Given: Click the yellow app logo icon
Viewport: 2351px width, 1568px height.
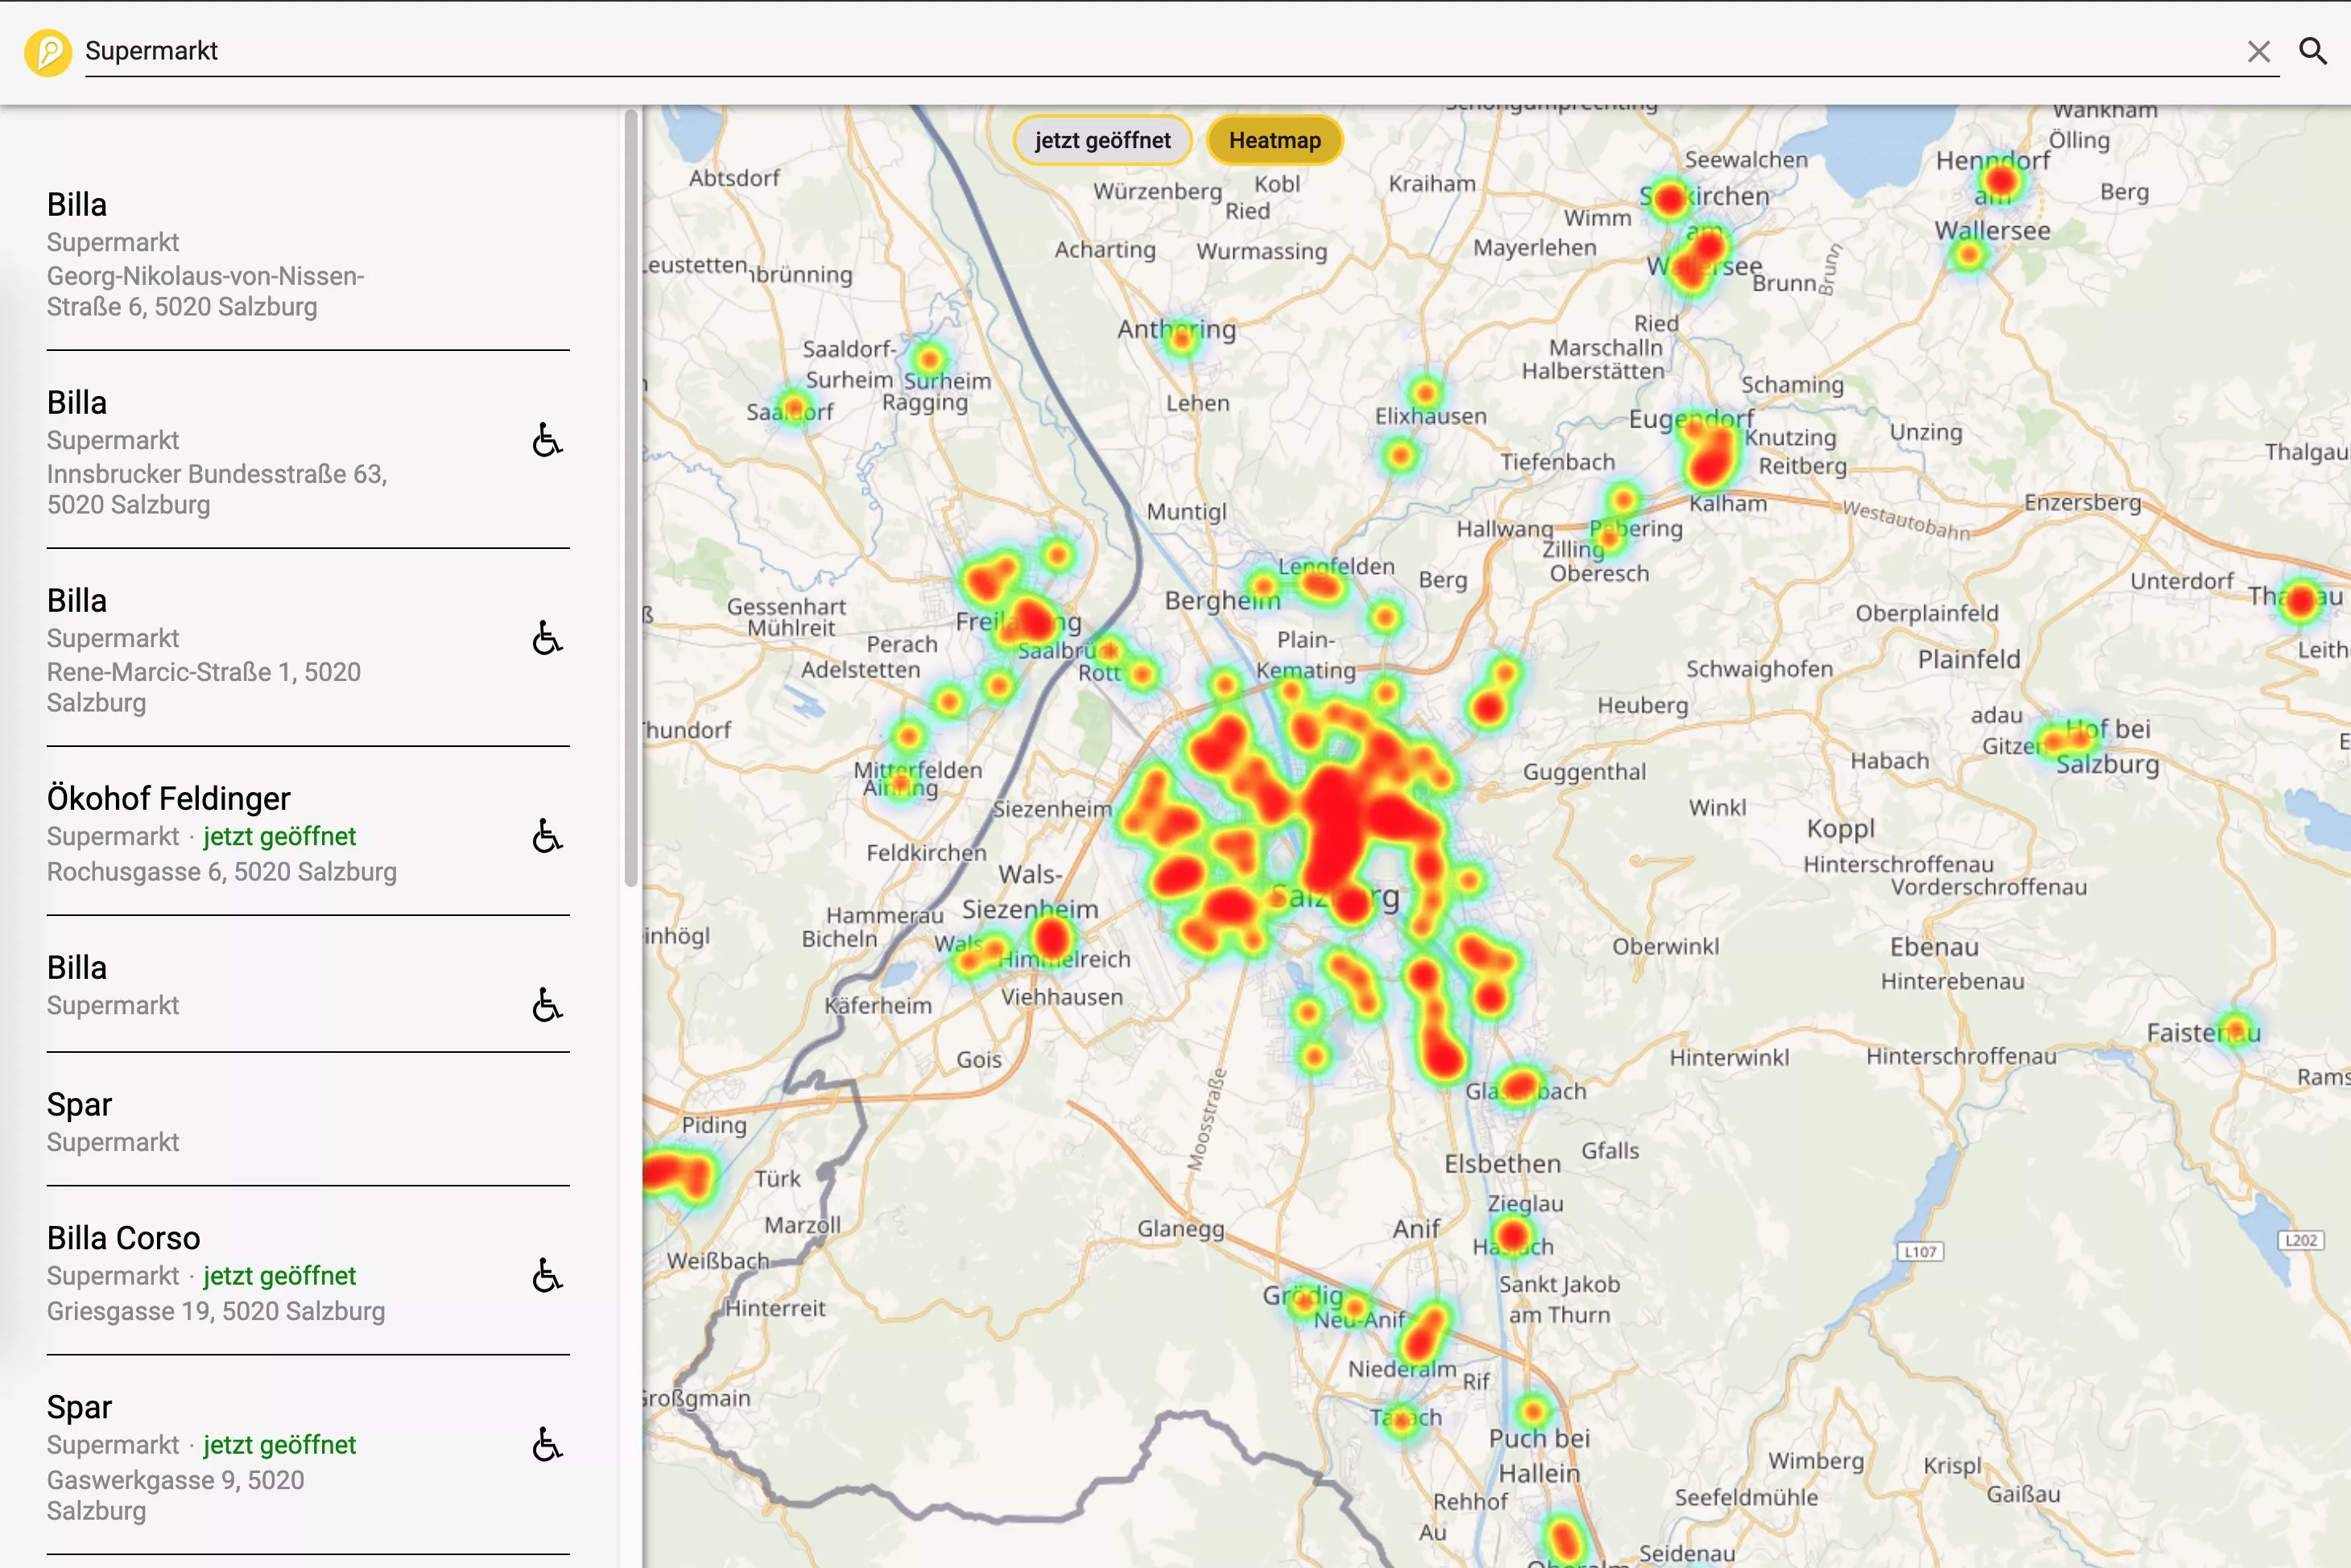Looking at the screenshot, I should (x=48, y=52).
